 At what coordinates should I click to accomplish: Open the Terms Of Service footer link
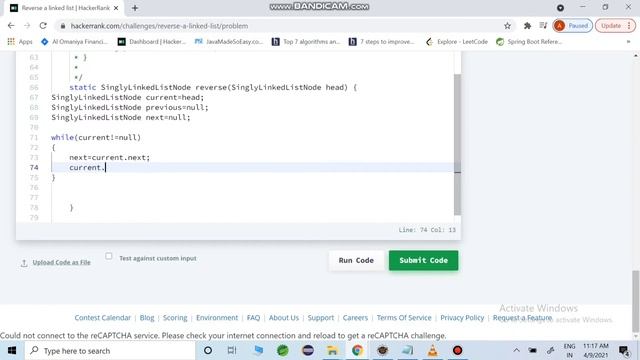tap(404, 318)
